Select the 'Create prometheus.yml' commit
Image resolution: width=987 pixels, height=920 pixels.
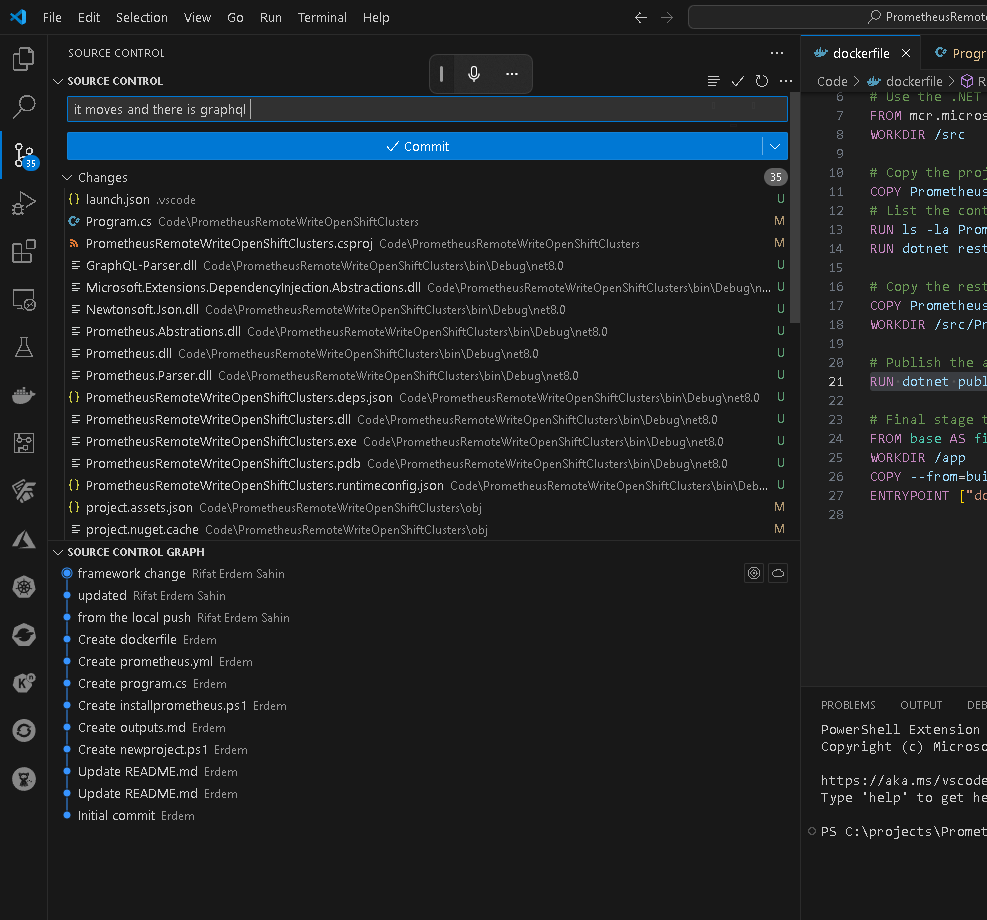tap(422, 661)
